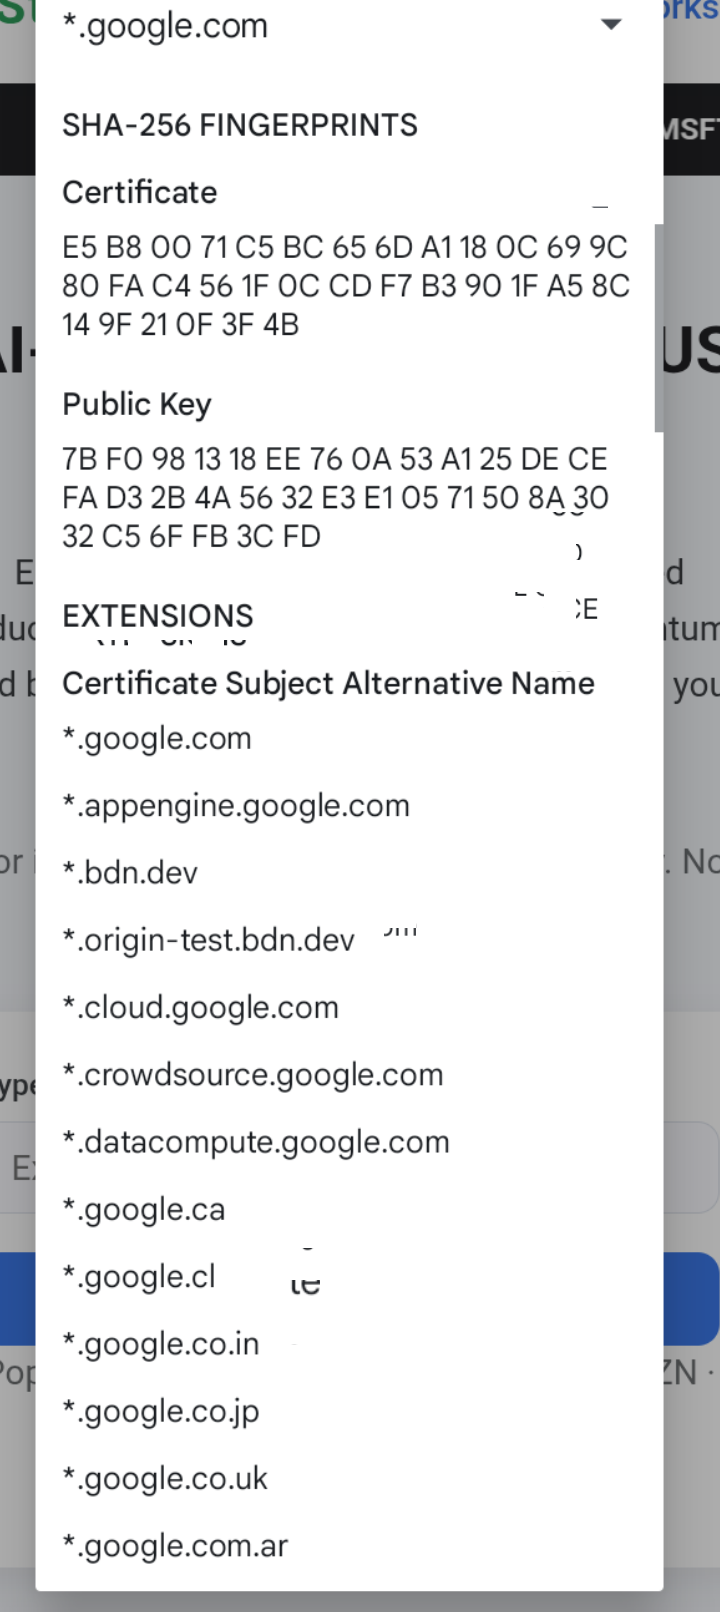
Task: Click the Certificate fingerprint hex value
Action: (346, 286)
